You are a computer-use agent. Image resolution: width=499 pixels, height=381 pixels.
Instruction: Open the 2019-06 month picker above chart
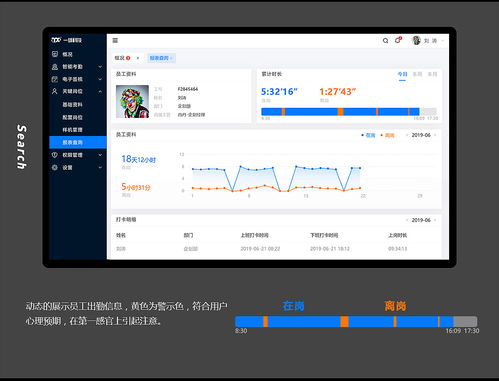[421, 135]
